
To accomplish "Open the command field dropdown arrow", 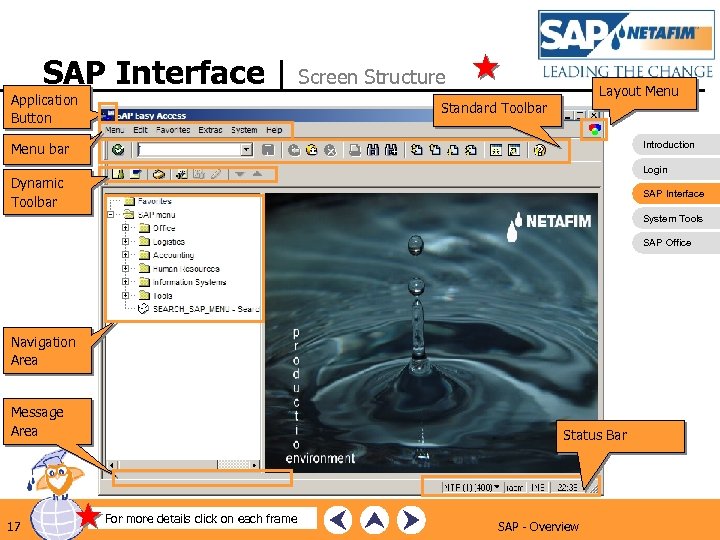I will tap(247, 150).
